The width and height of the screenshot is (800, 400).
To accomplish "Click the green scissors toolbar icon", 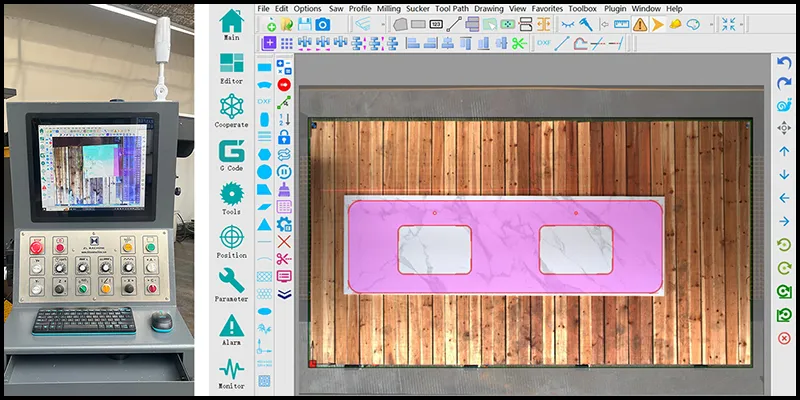I will (x=518, y=43).
